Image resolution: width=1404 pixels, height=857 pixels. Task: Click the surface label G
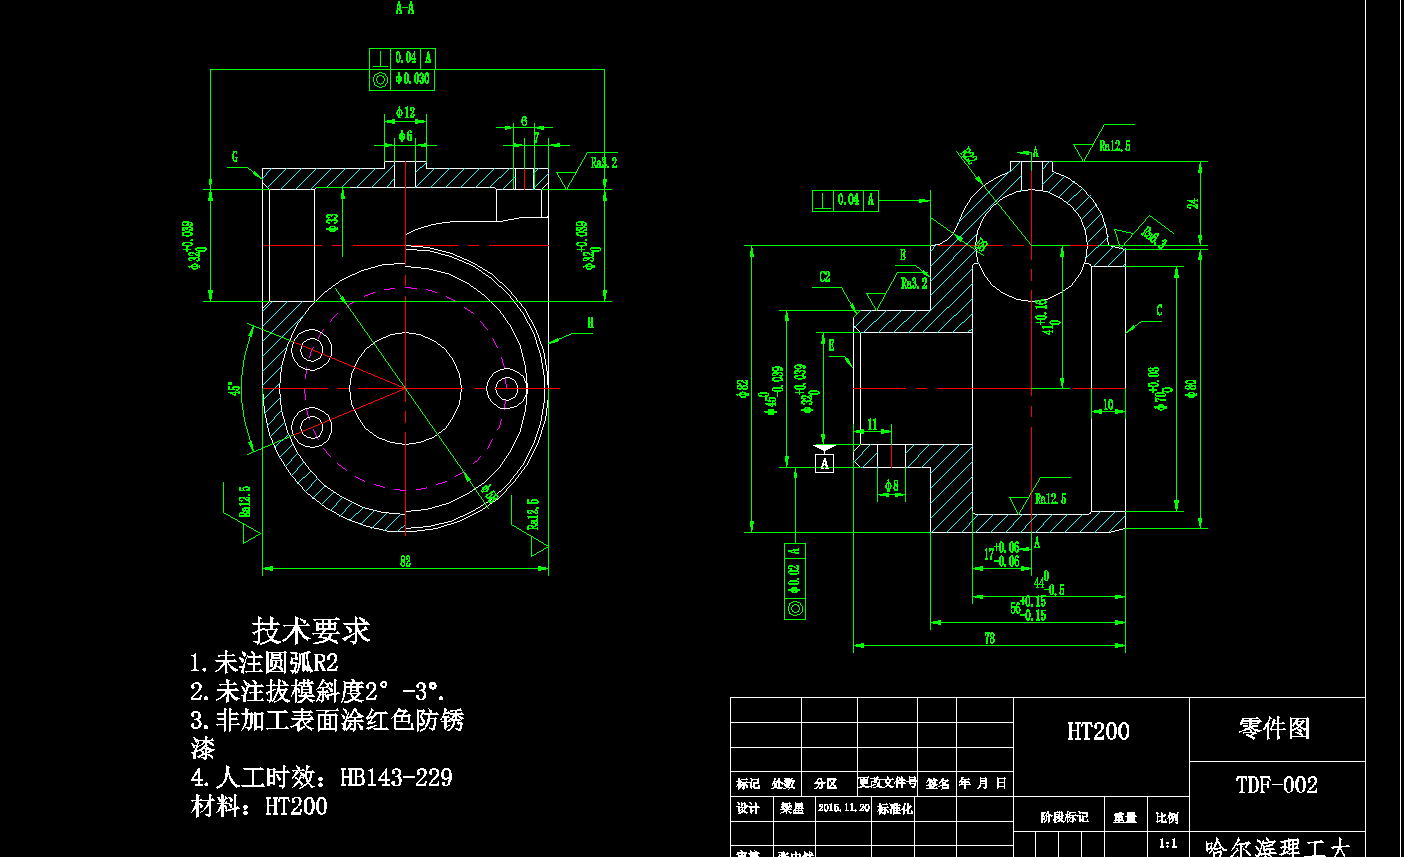pos(235,157)
